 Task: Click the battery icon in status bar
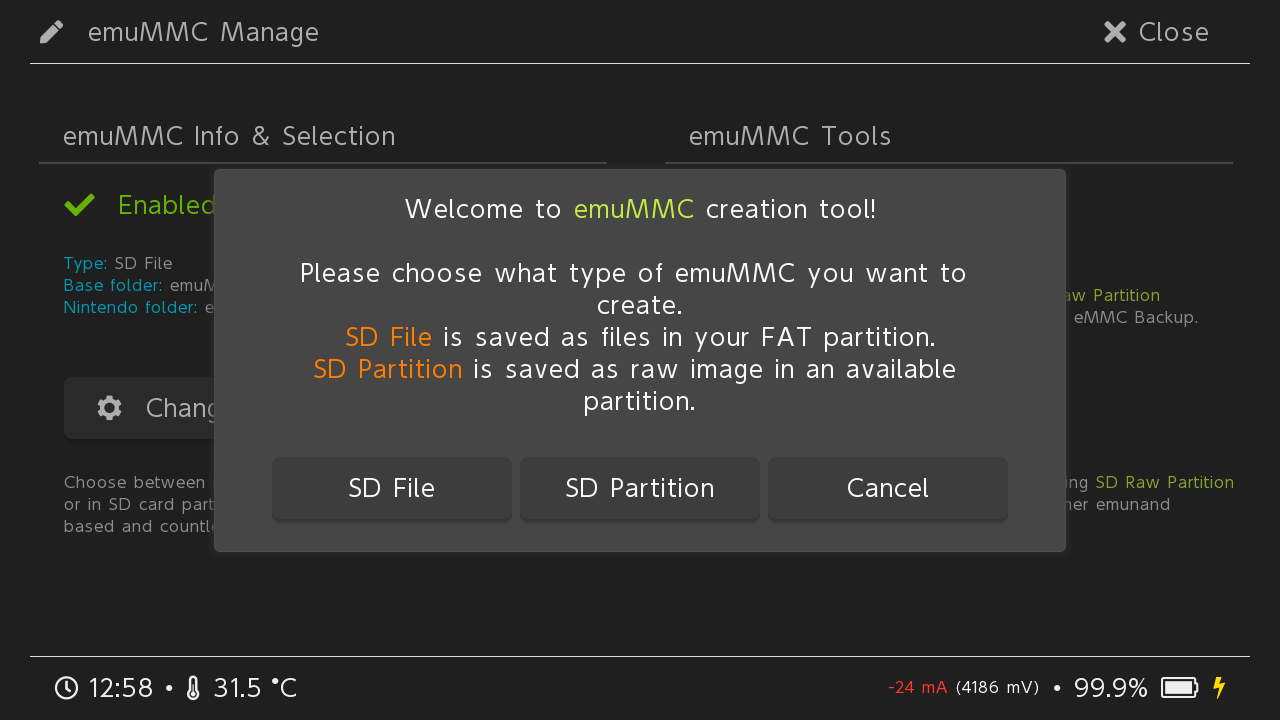[x=1180, y=688]
